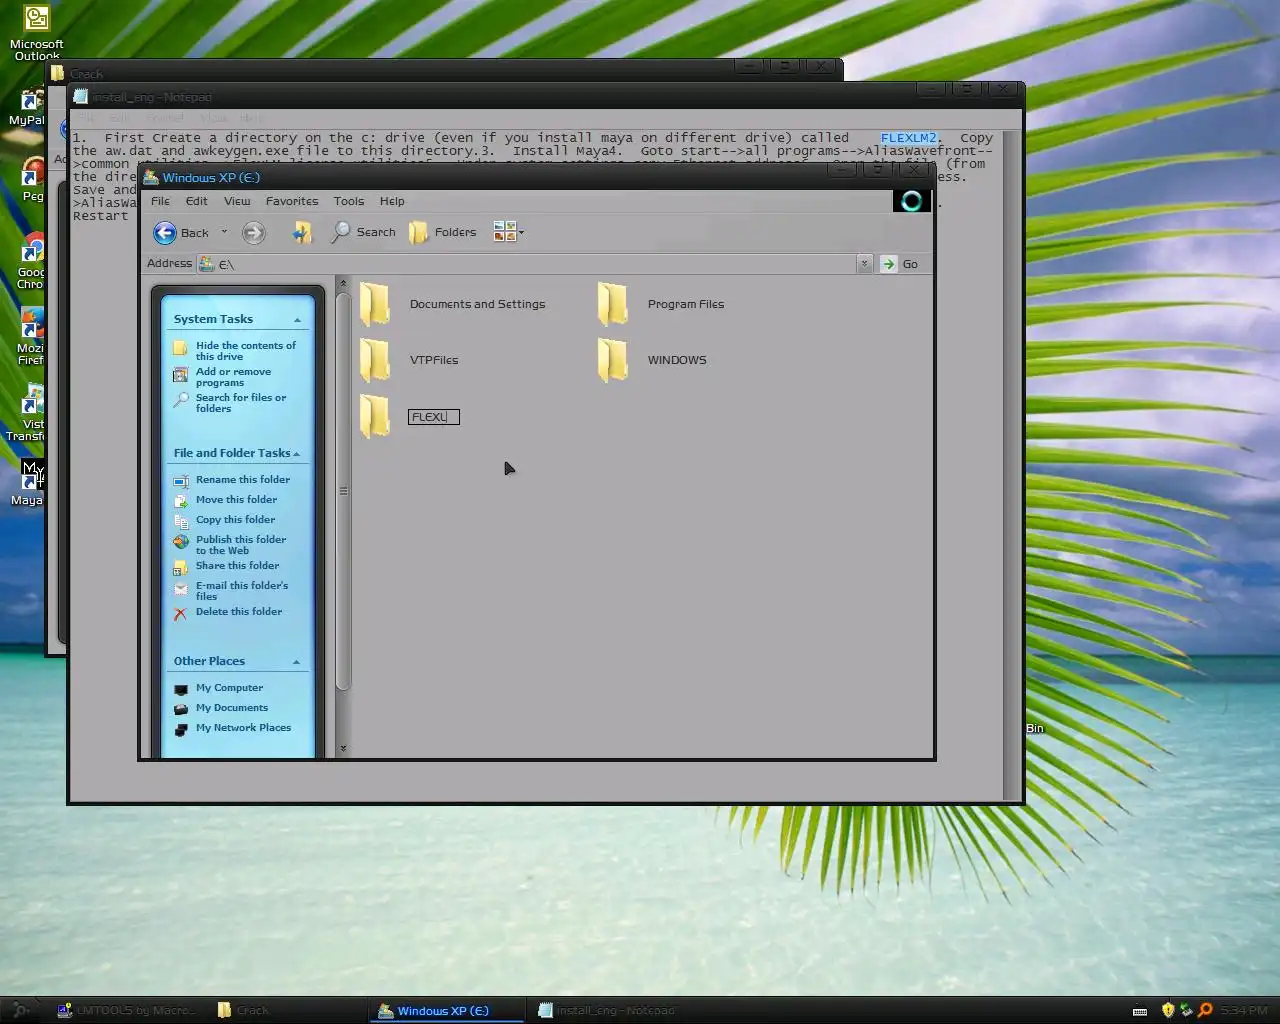The width and height of the screenshot is (1280, 1024).
Task: Click the Address field showing E:\
Action: (x=527, y=264)
